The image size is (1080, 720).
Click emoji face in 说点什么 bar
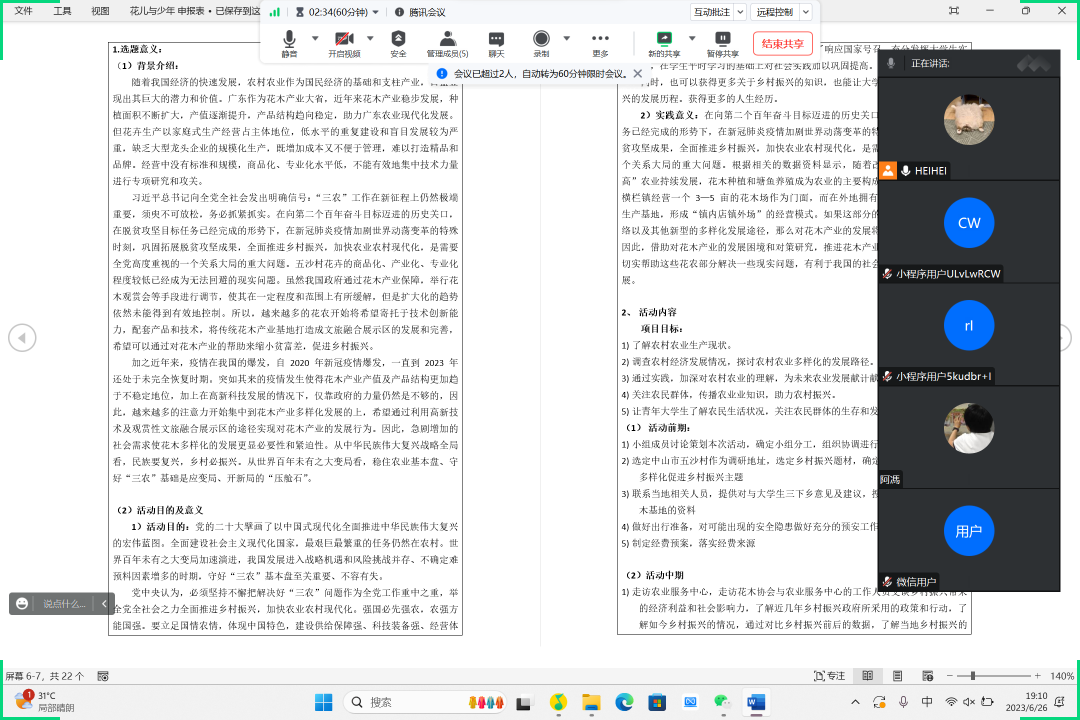coord(22,604)
